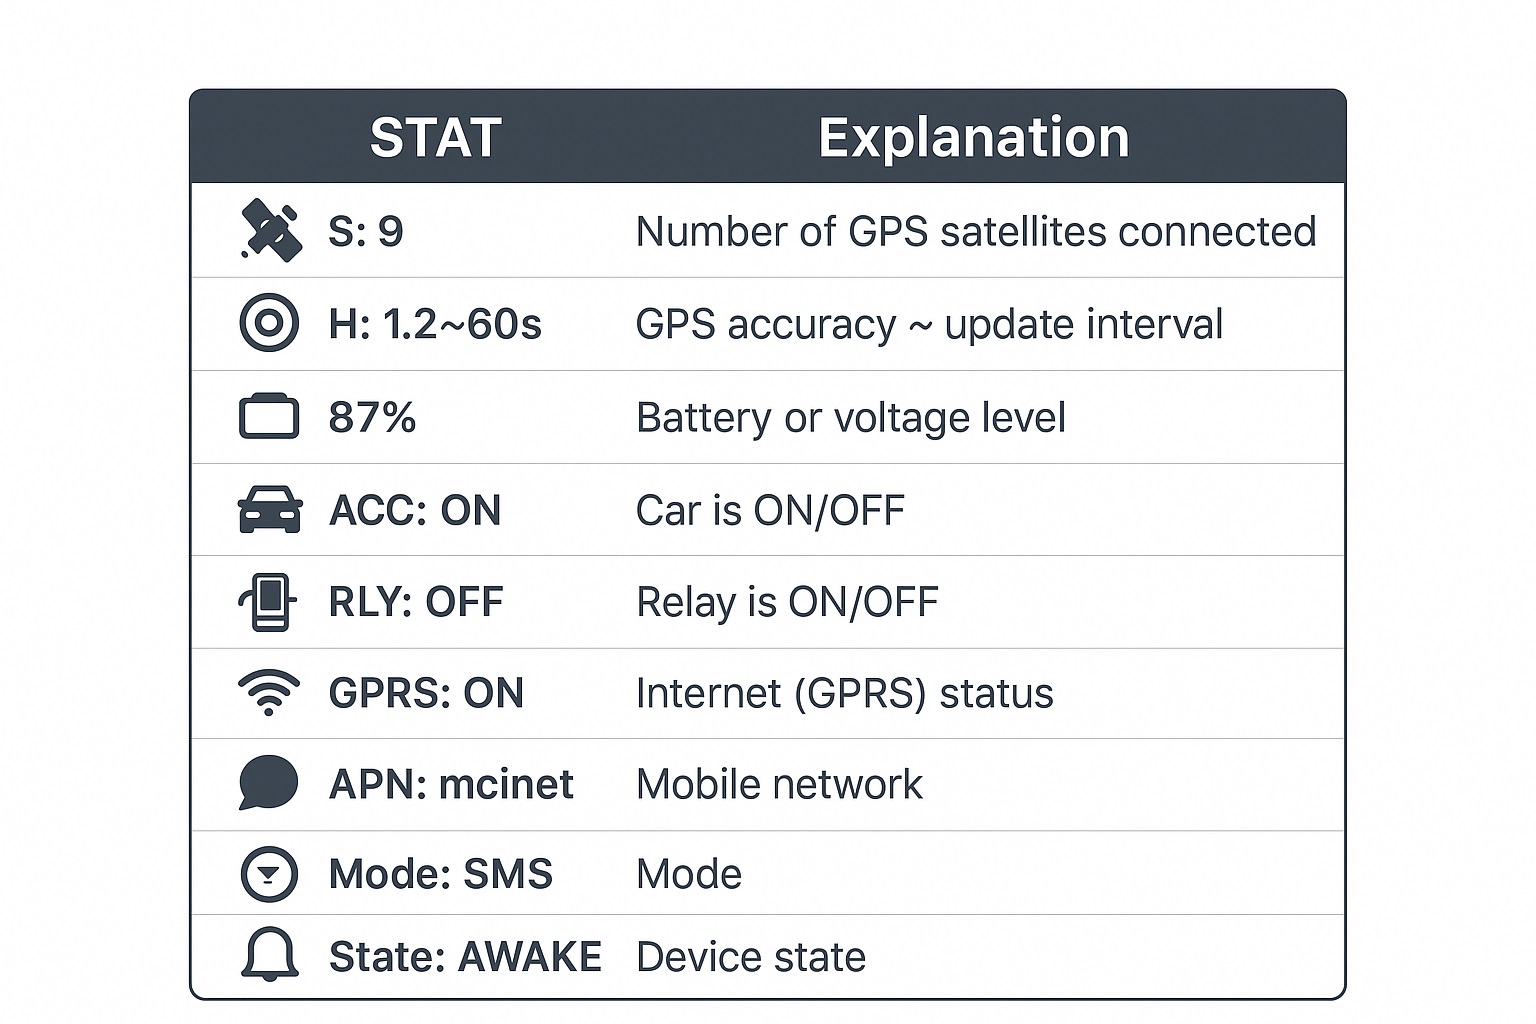
Task: Click the relay device icon
Action: [268, 602]
